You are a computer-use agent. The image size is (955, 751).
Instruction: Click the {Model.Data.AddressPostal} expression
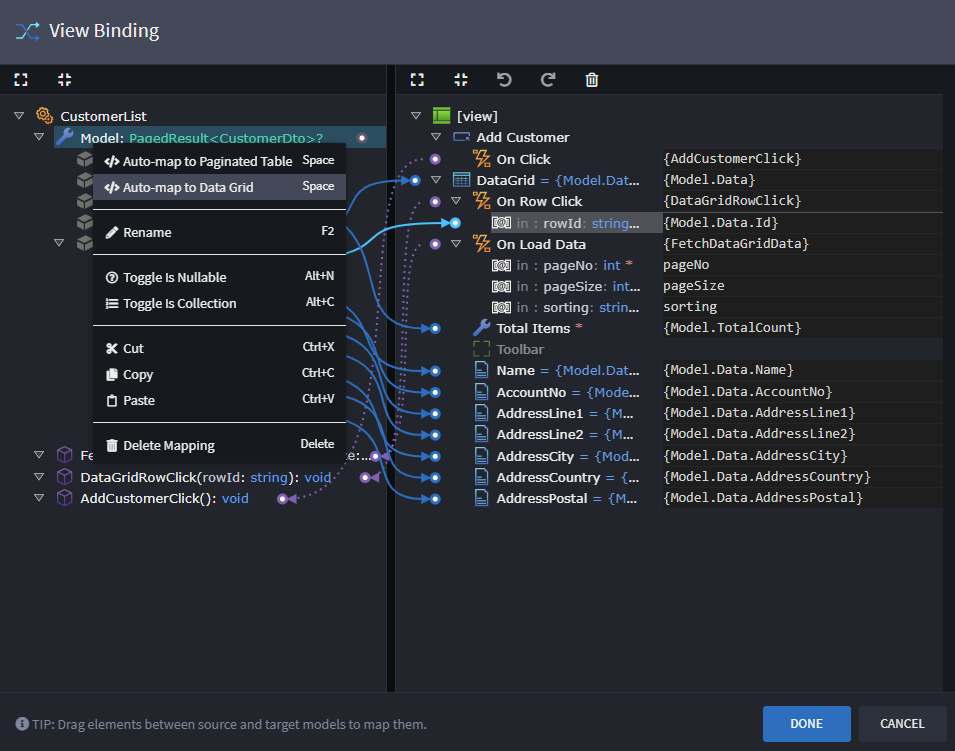763,498
